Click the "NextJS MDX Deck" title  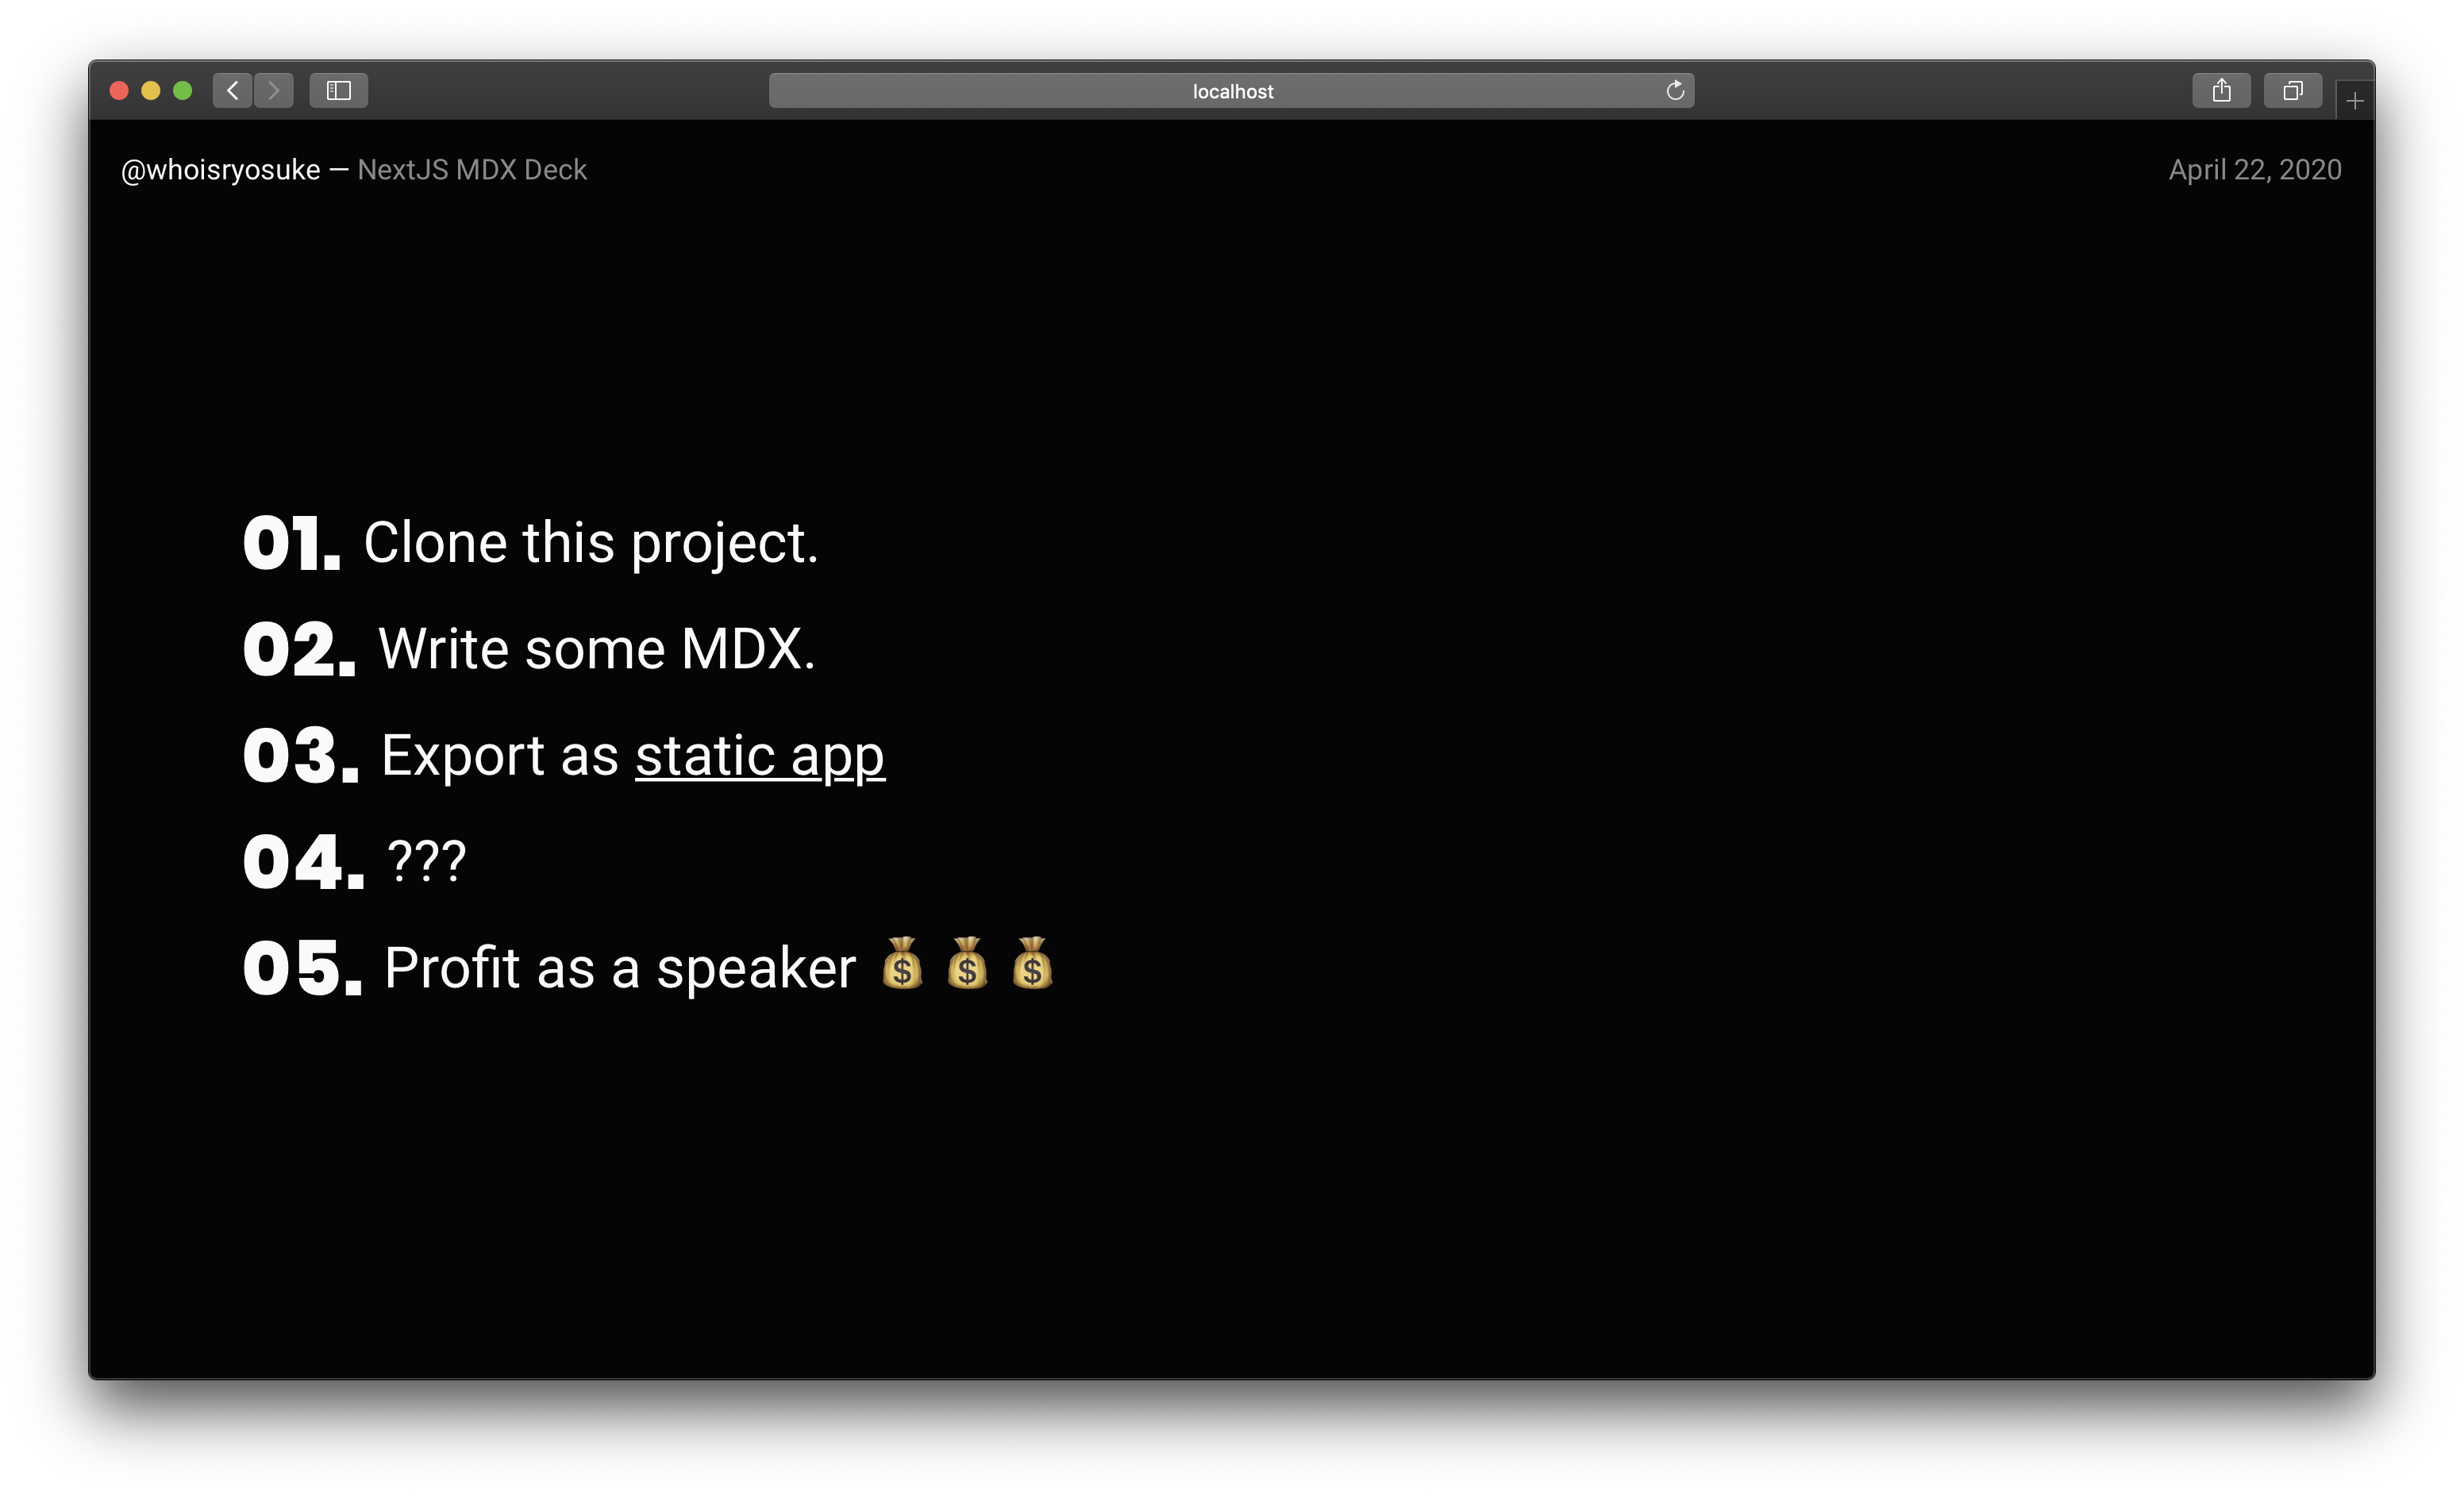click(x=471, y=169)
